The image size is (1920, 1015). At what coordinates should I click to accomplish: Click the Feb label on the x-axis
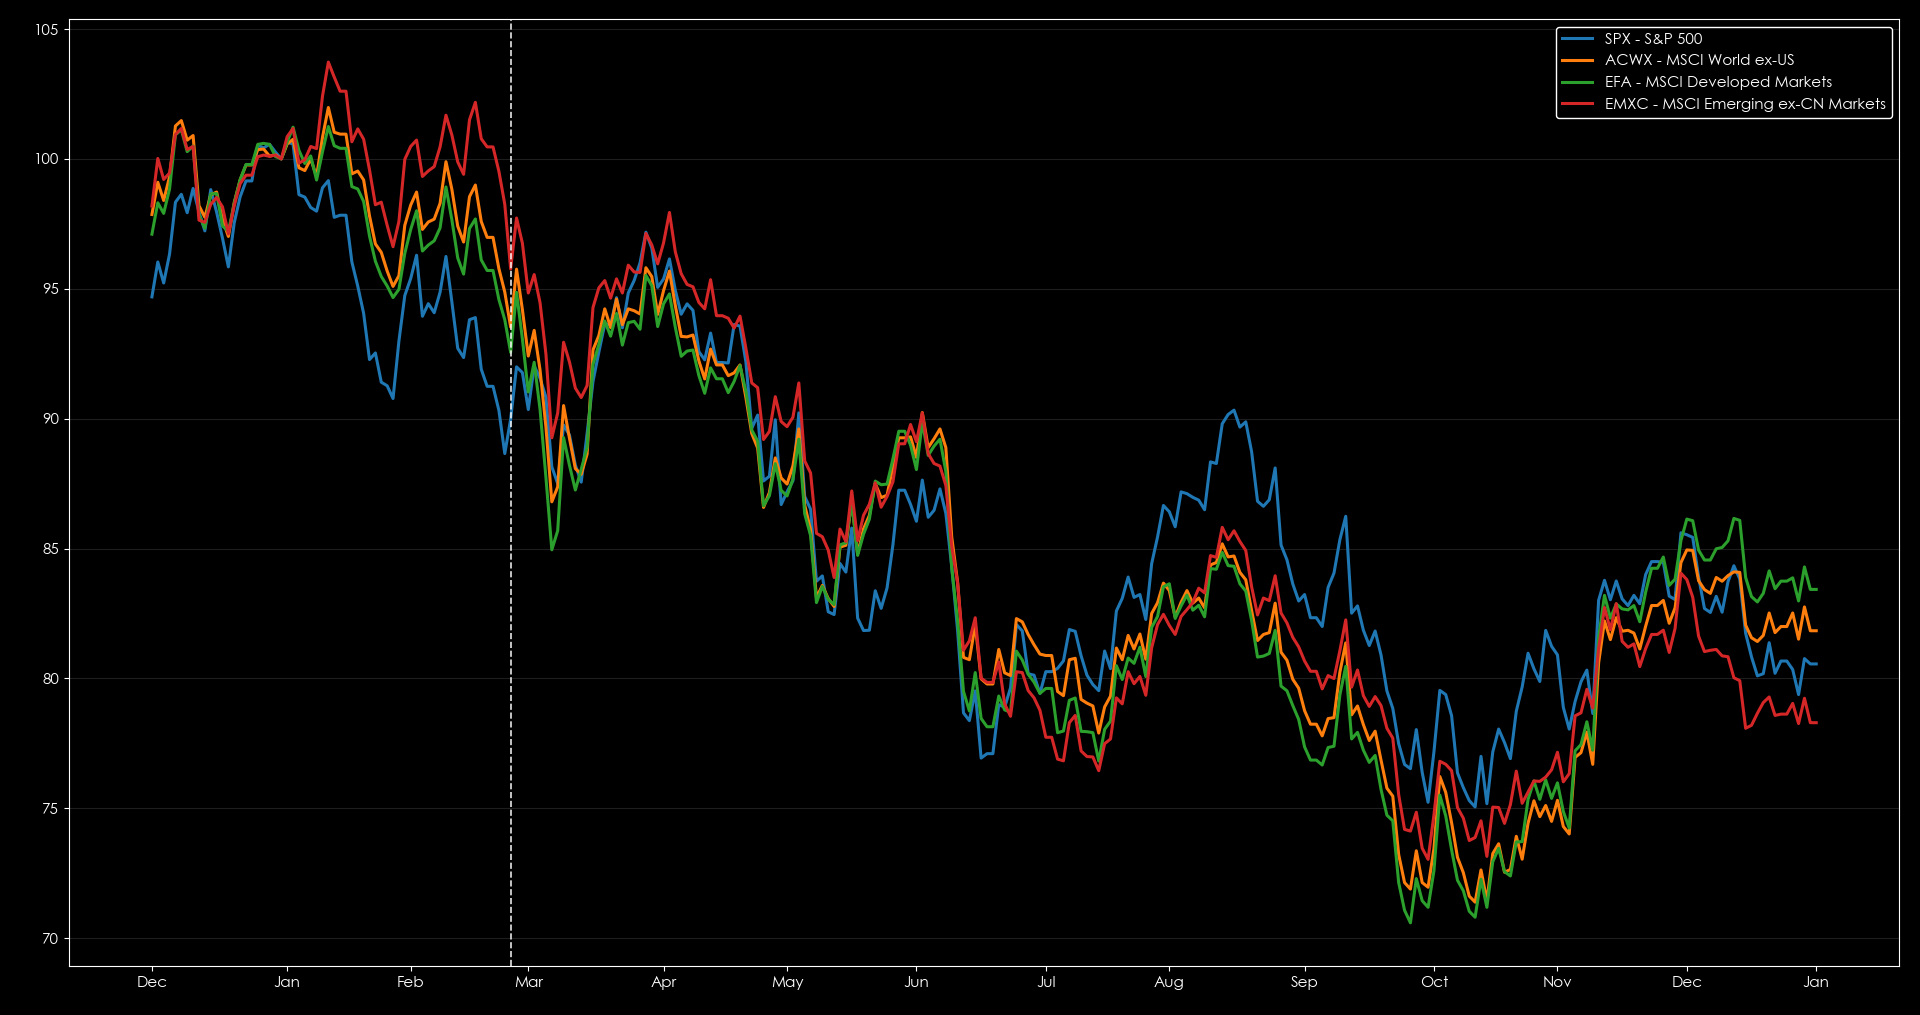(410, 982)
